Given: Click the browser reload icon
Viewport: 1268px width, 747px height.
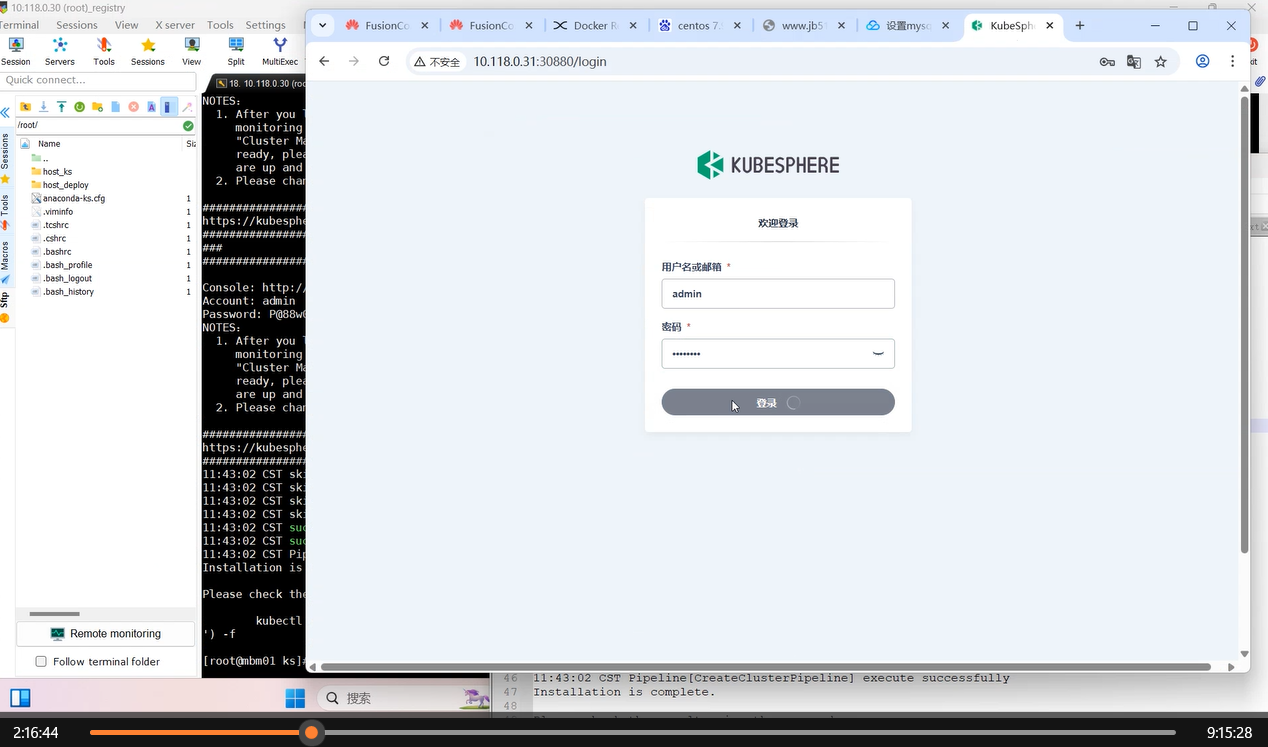Looking at the screenshot, I should (x=383, y=61).
